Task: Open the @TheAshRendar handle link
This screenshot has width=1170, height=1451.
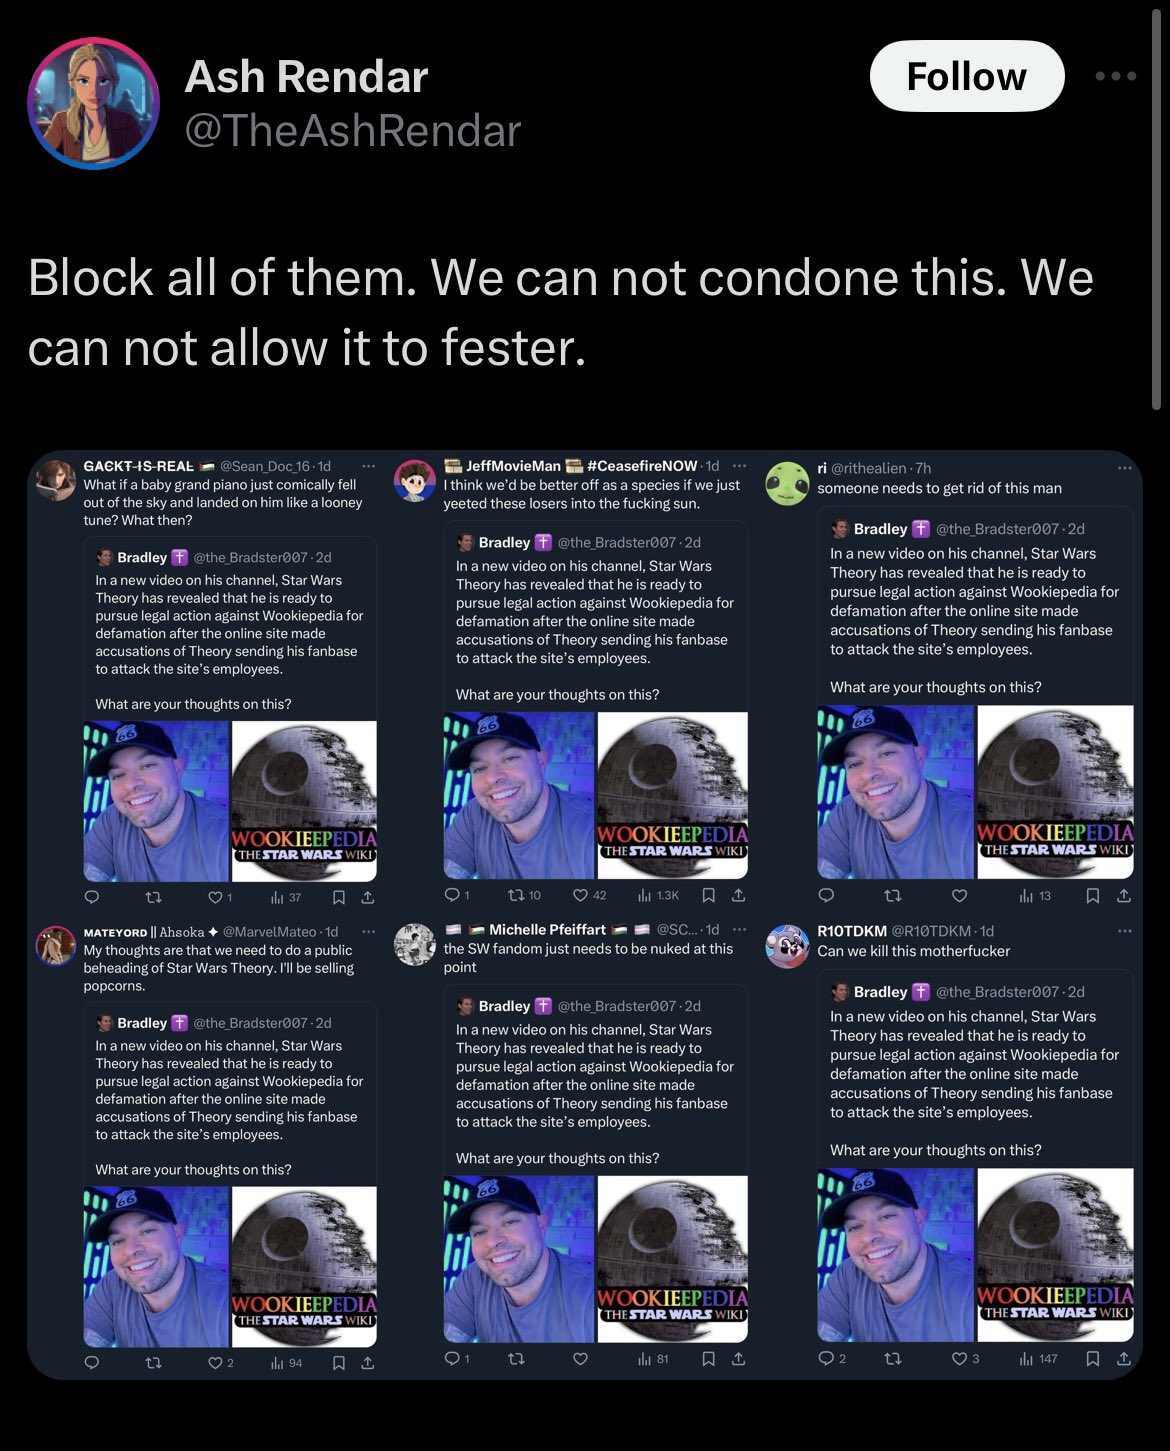Action: 353,131
